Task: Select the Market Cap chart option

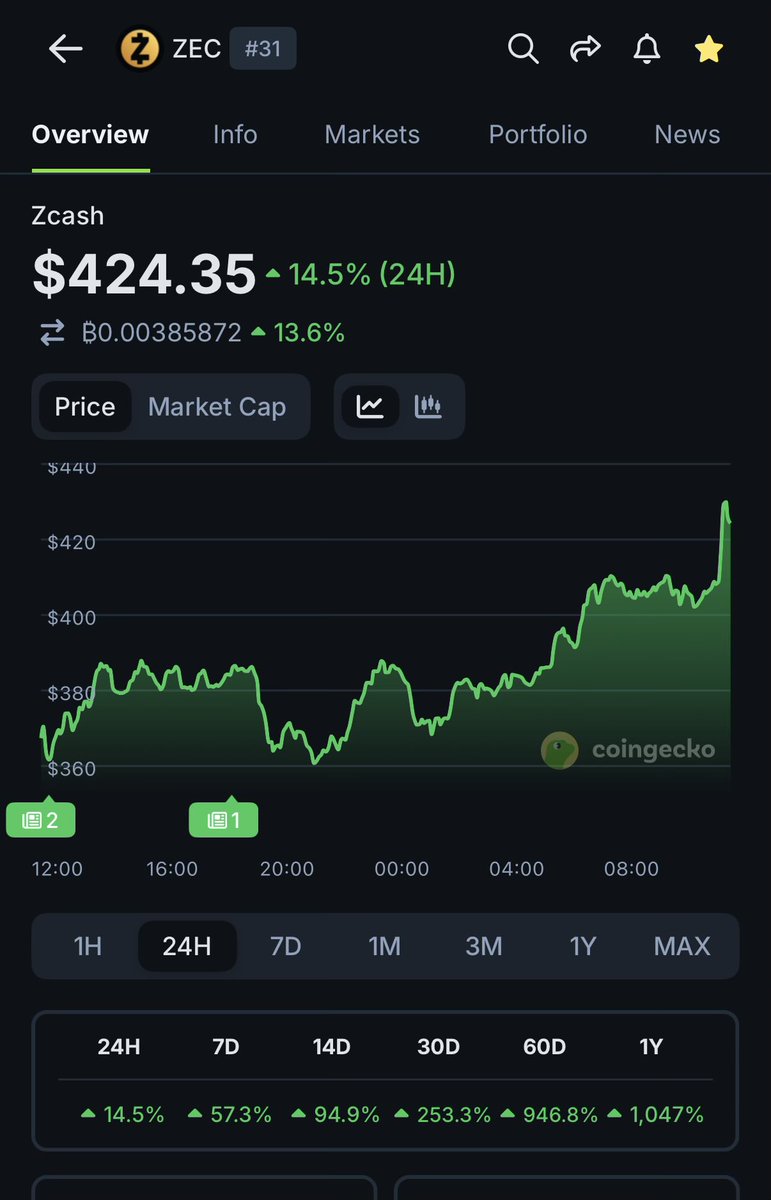Action: (217, 407)
